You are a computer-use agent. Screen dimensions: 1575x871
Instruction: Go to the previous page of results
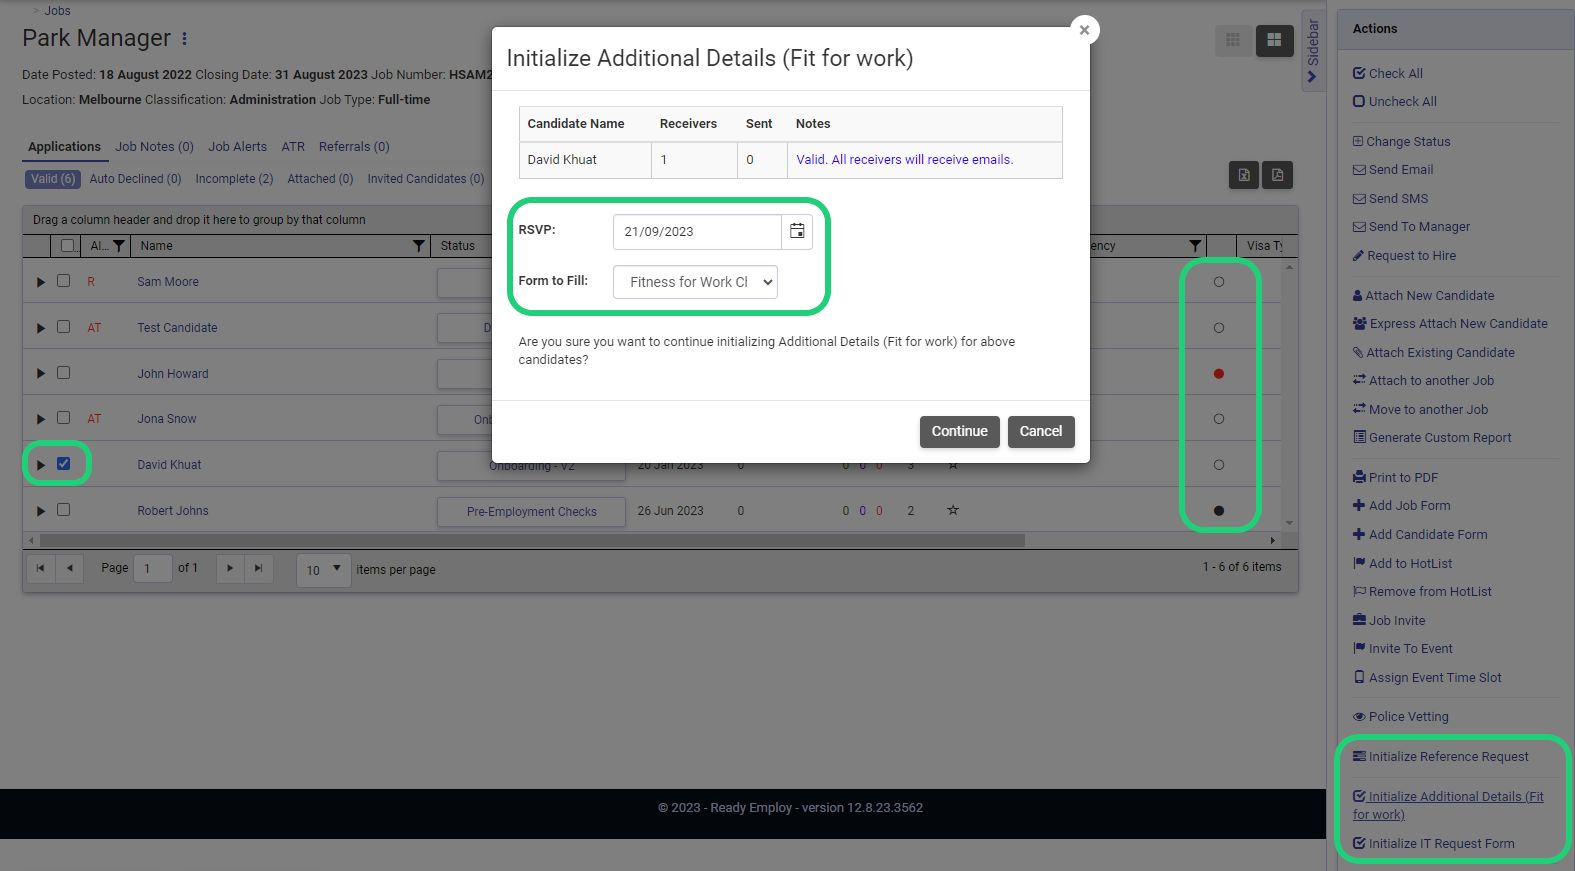pyautogui.click(x=69, y=568)
